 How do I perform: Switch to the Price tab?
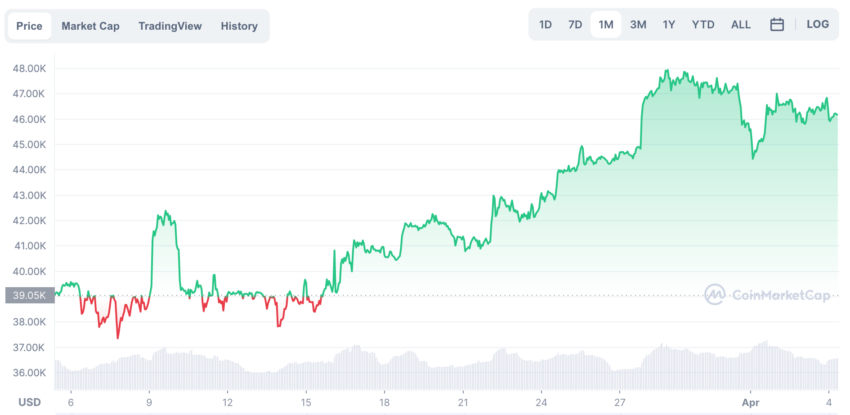pyautogui.click(x=29, y=26)
